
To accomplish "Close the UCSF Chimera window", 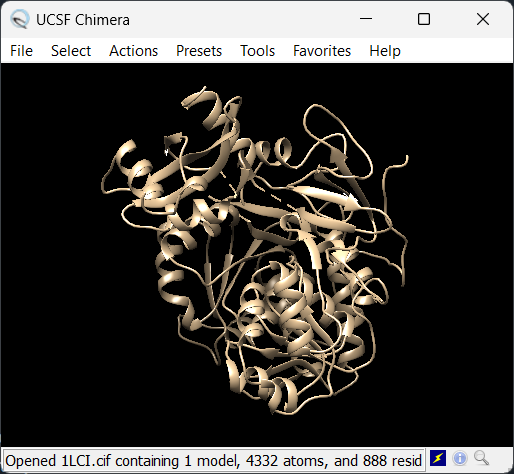I will [x=483, y=19].
